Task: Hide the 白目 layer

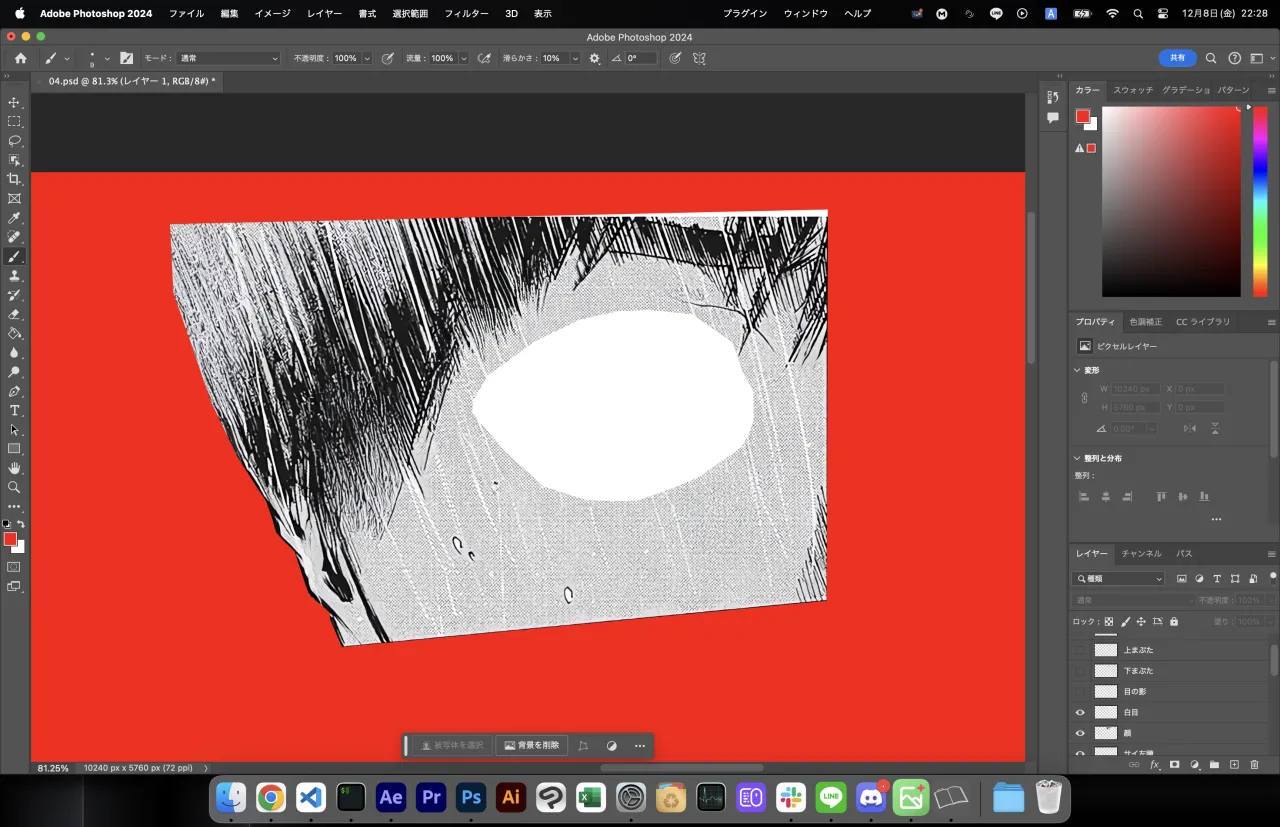Action: pyautogui.click(x=1080, y=712)
